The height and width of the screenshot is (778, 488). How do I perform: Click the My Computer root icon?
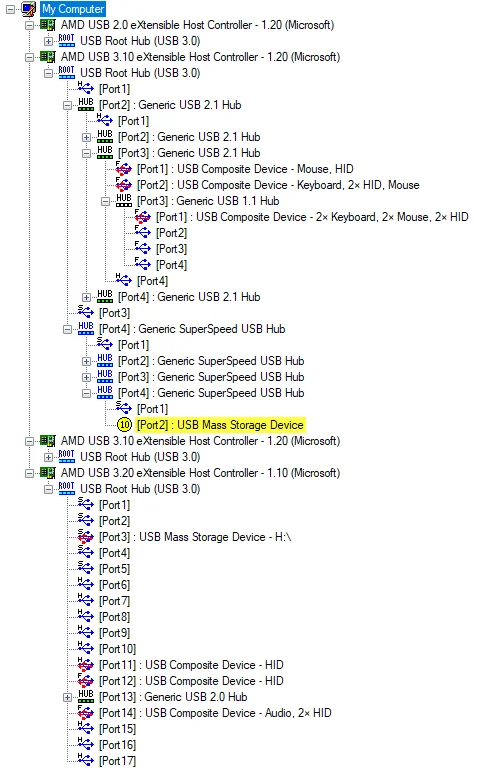coord(29,9)
